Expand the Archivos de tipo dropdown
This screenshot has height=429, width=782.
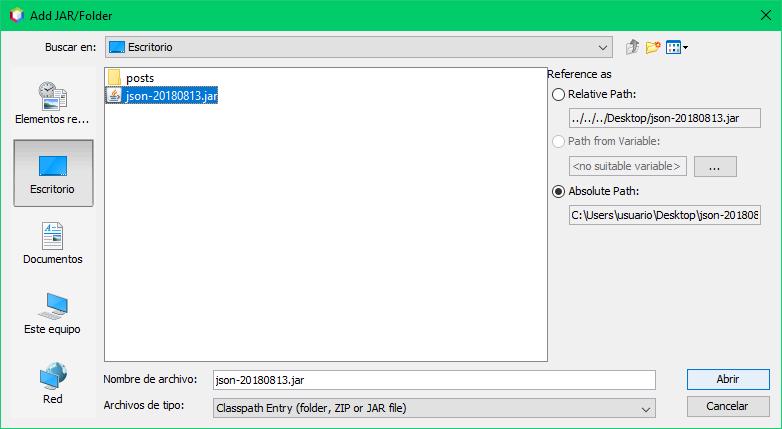pos(645,408)
